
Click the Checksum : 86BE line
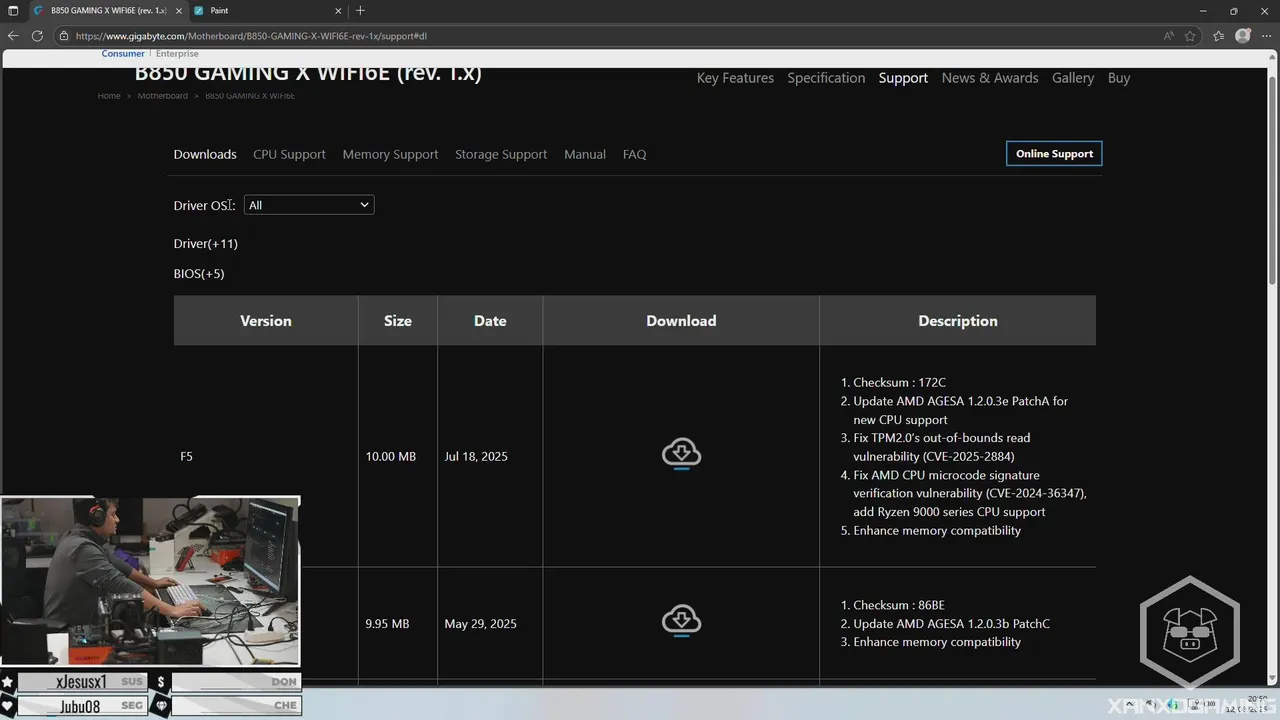coord(899,605)
